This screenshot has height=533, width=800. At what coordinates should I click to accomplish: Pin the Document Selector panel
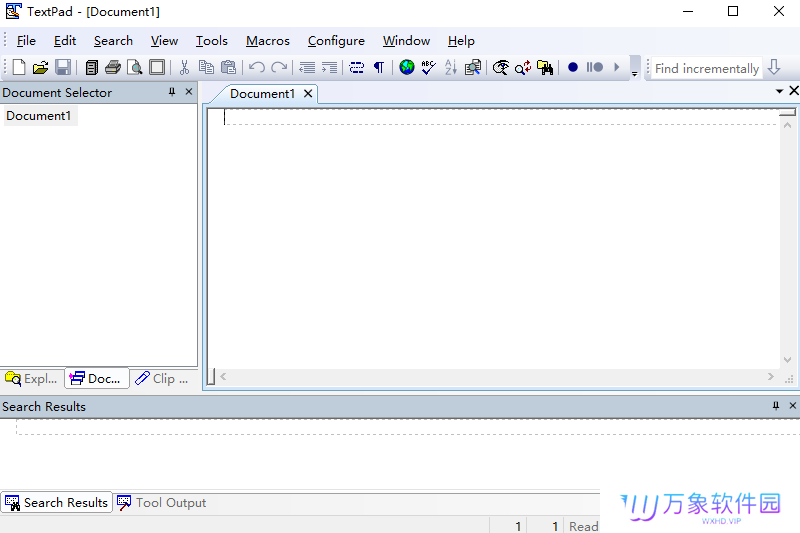[x=172, y=92]
